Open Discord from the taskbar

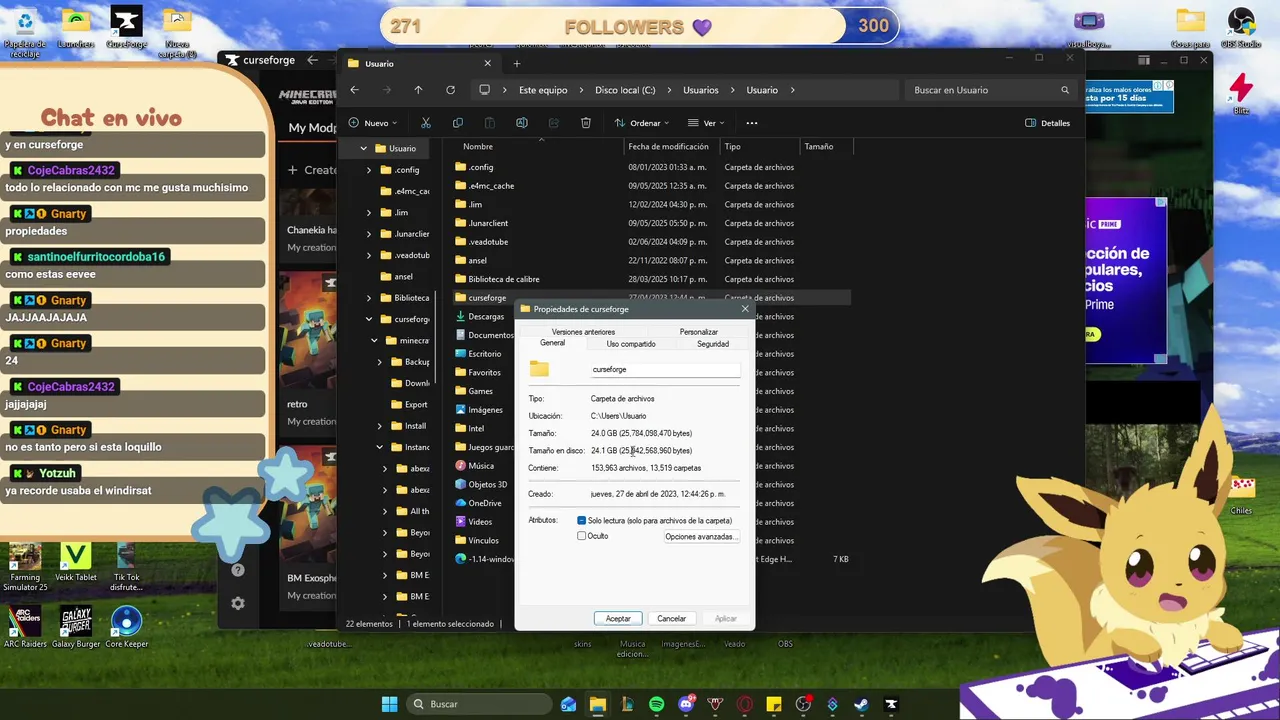pyautogui.click(x=686, y=704)
